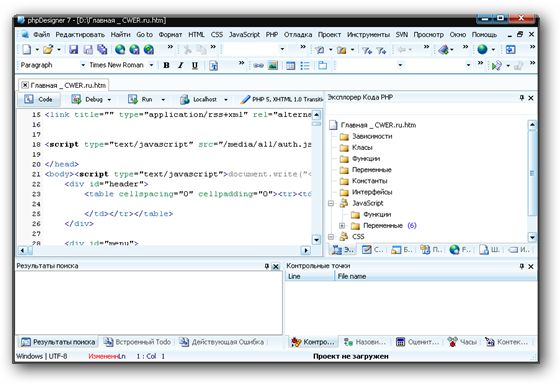Viewport: 560px width, 384px height.
Task: Click the code editor horizontal scrollbar right arrow
Action: 306,250
